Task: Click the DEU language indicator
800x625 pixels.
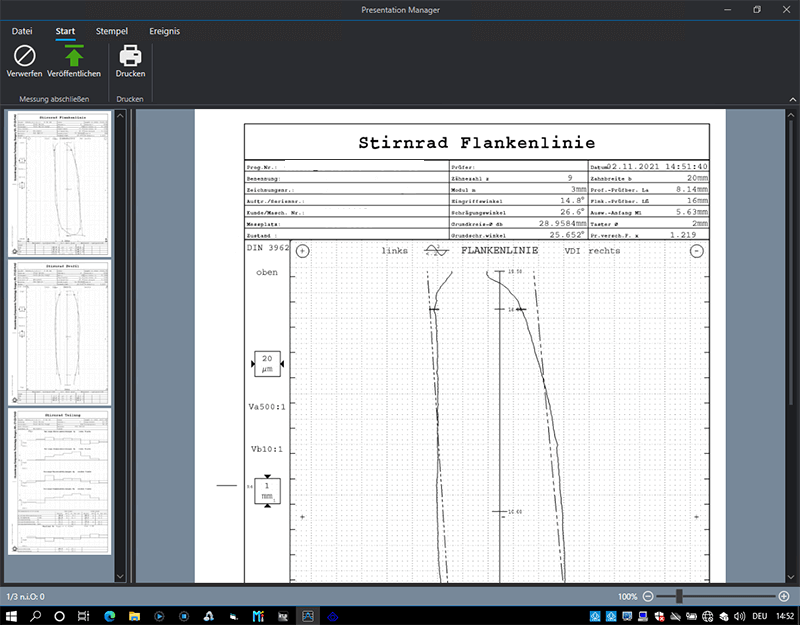Action: [760, 616]
